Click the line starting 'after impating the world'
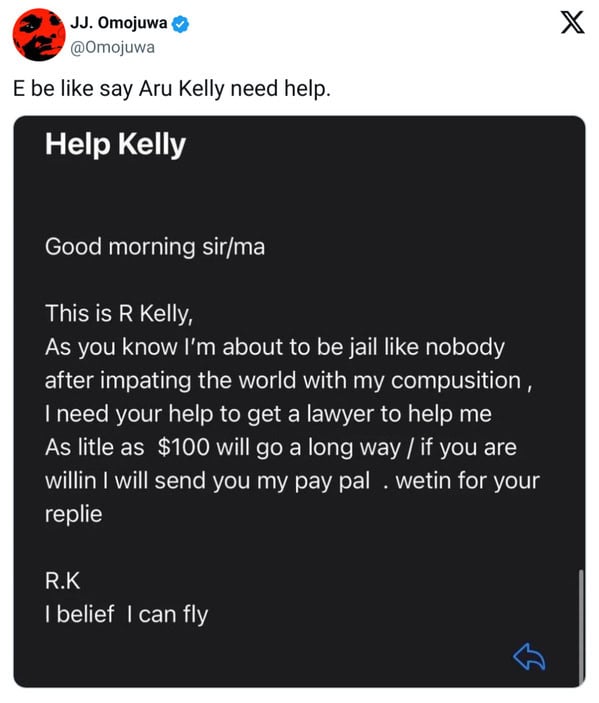This screenshot has width=599, height=703. 288,381
